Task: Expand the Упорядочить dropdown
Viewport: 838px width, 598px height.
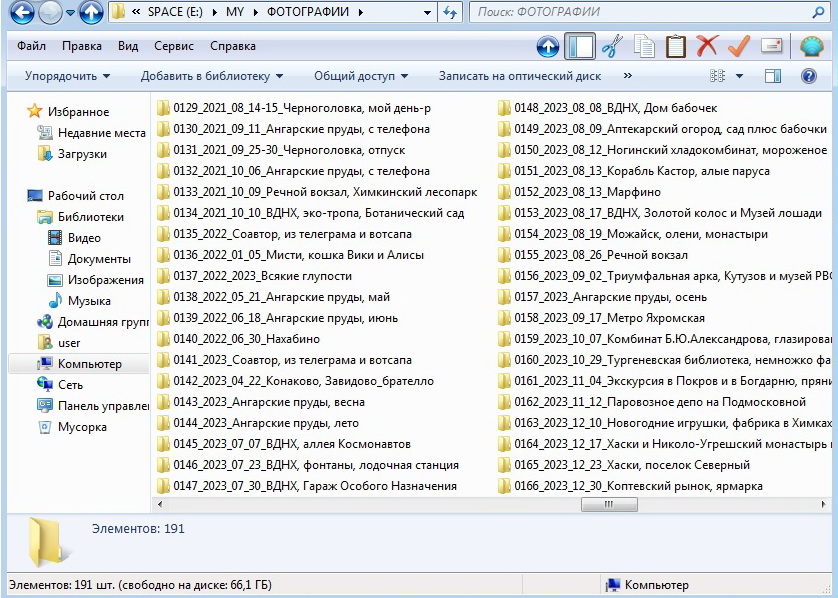Action: pos(67,76)
